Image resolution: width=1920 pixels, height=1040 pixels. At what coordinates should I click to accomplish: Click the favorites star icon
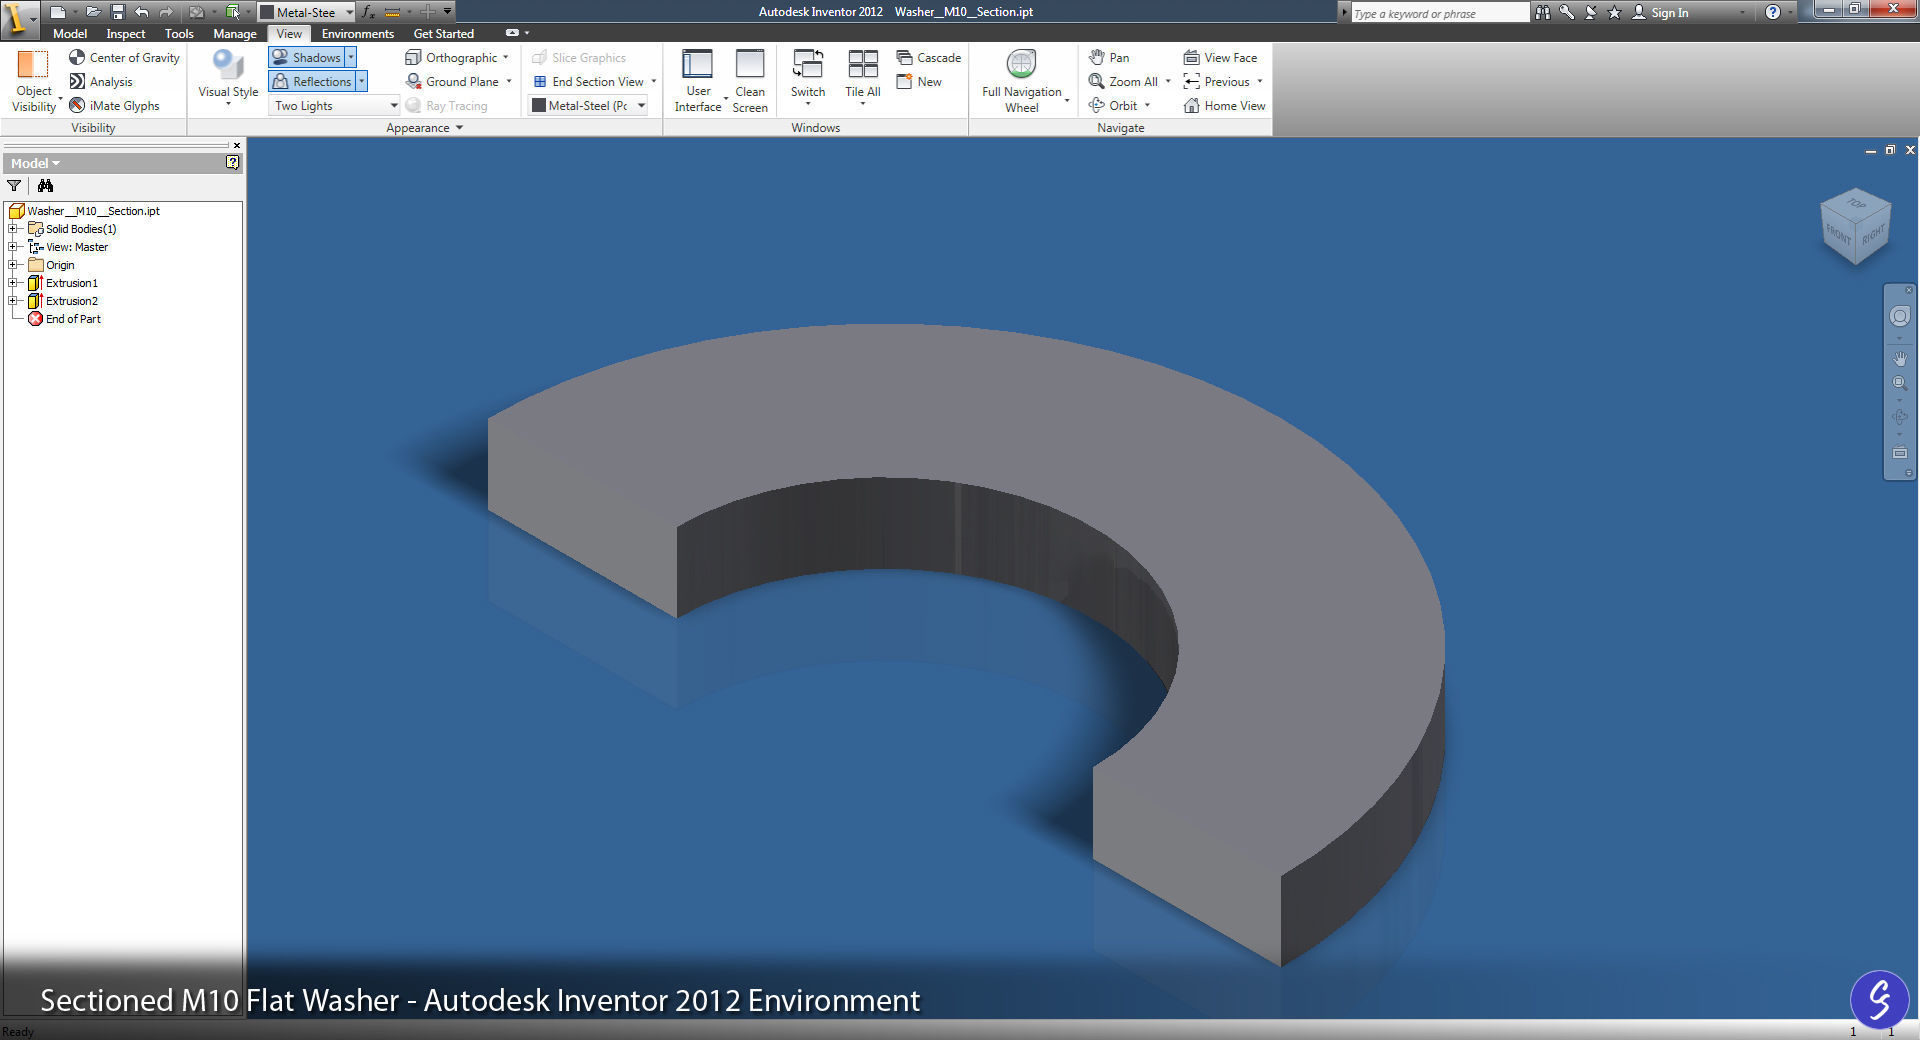tap(1613, 12)
